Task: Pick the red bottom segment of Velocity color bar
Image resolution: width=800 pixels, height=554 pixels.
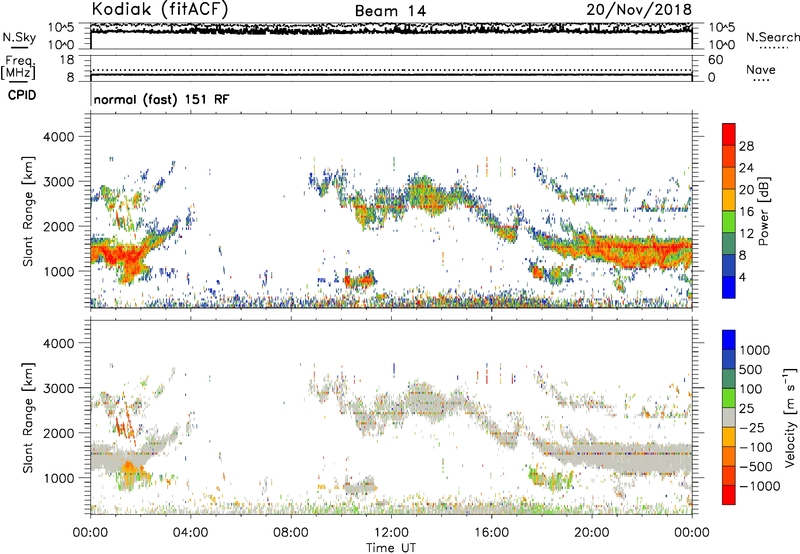Action: [729, 495]
